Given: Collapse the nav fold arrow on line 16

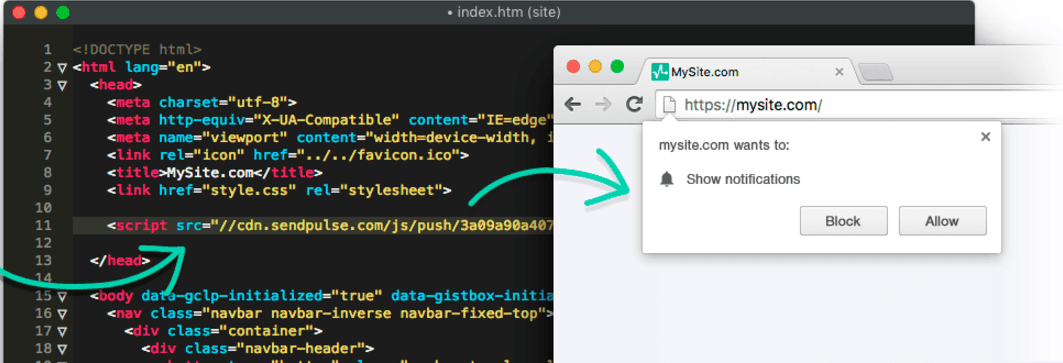Looking at the screenshot, I should click(x=62, y=314).
